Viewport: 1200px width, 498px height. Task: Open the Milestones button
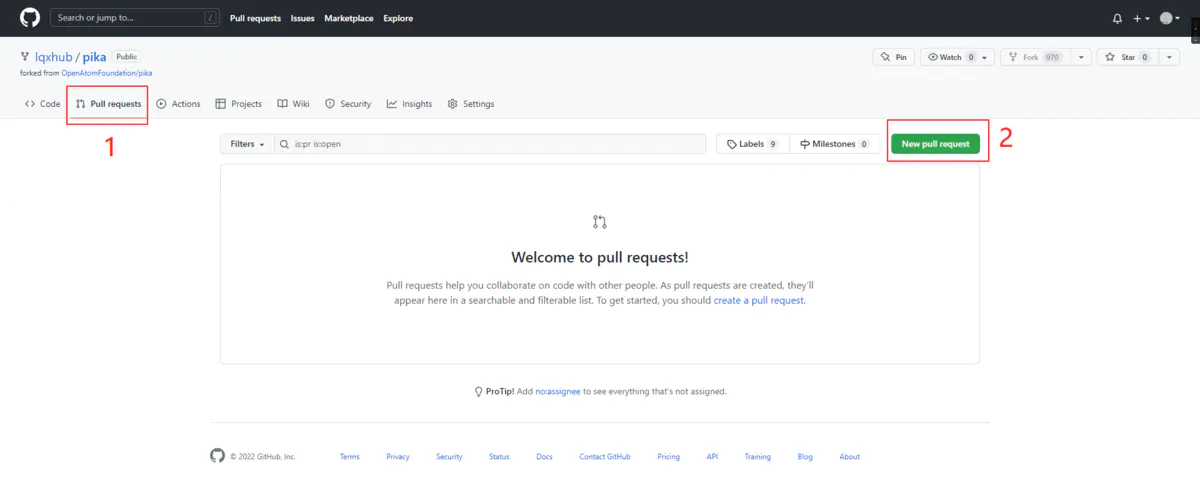[x=834, y=144]
